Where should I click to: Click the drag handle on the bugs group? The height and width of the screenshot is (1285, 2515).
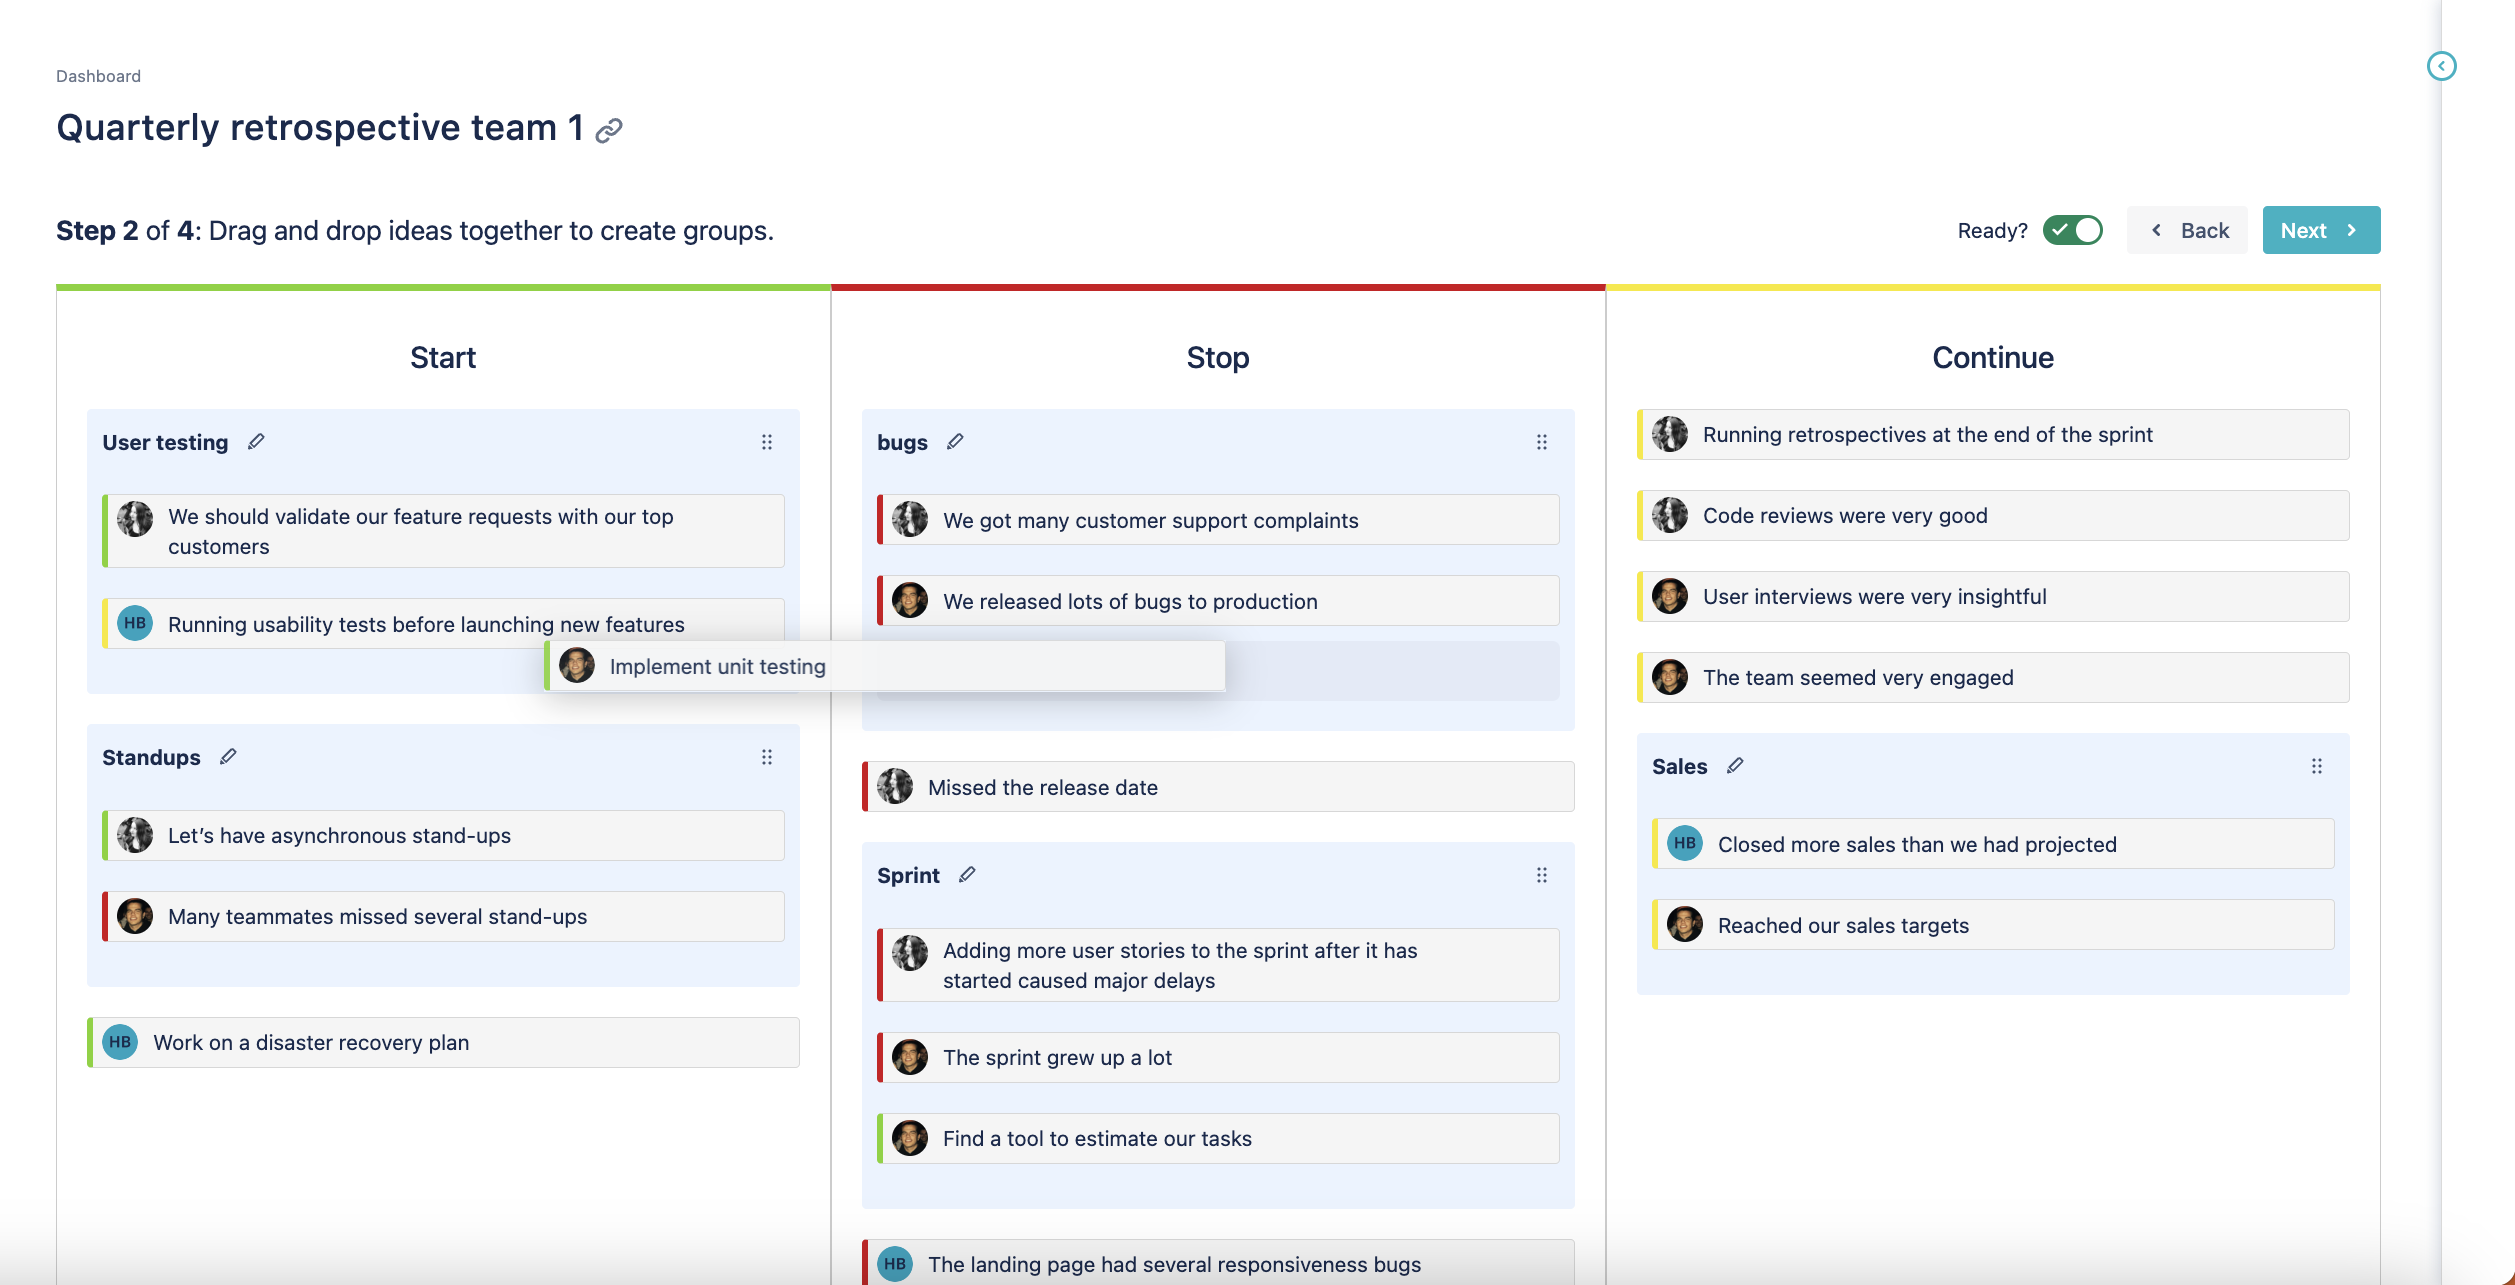coord(1542,442)
